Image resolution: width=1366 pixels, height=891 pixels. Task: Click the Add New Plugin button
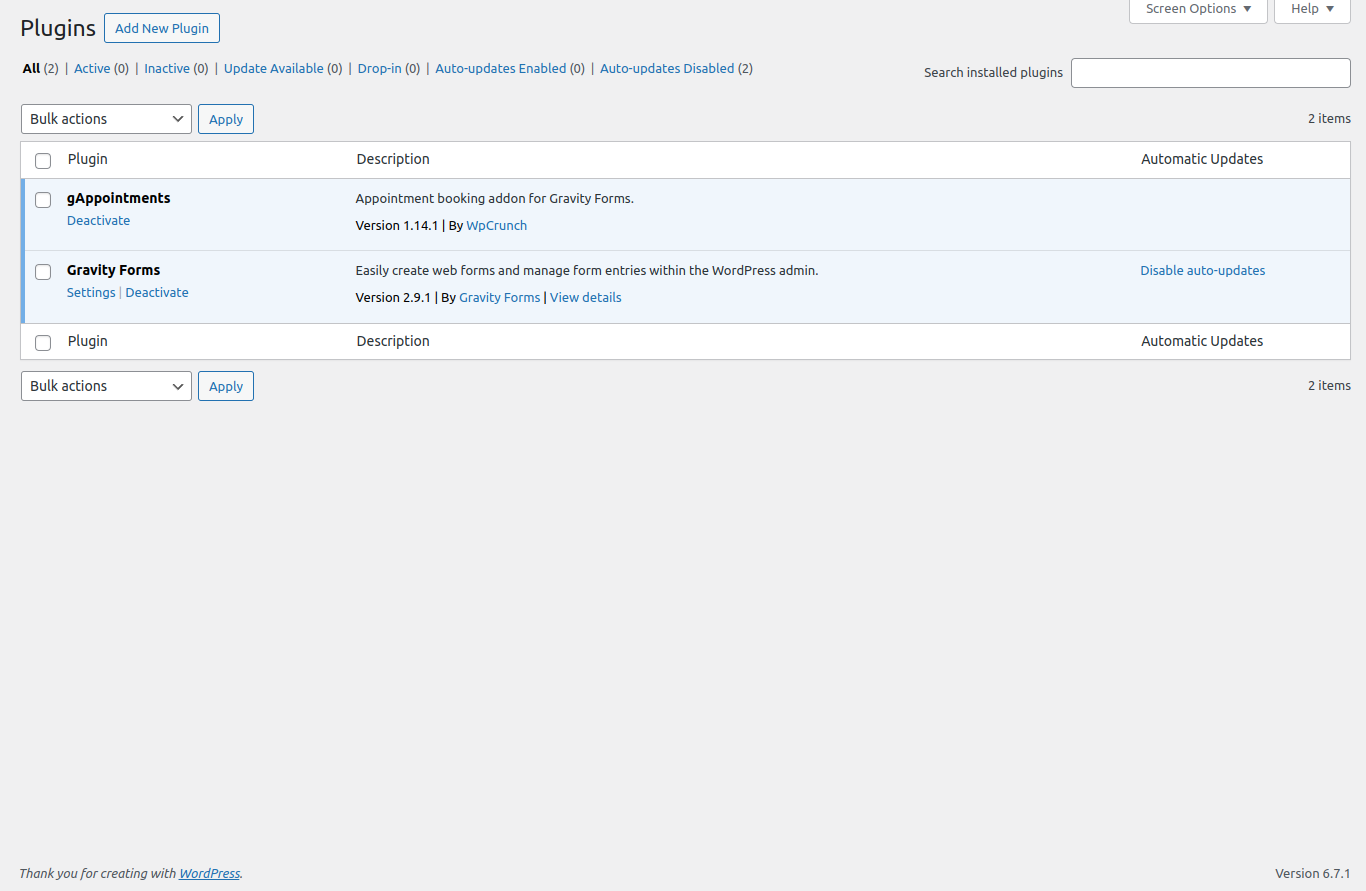pos(162,28)
